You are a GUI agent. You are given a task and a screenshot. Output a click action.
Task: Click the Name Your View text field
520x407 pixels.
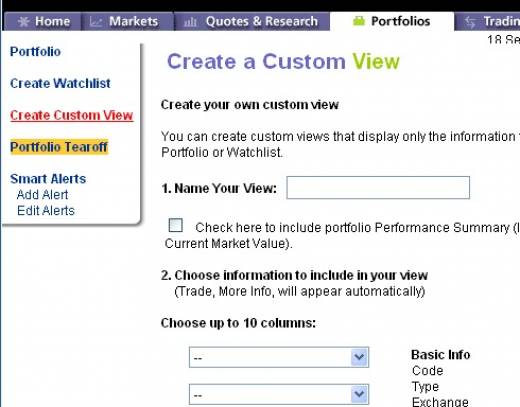click(378, 188)
